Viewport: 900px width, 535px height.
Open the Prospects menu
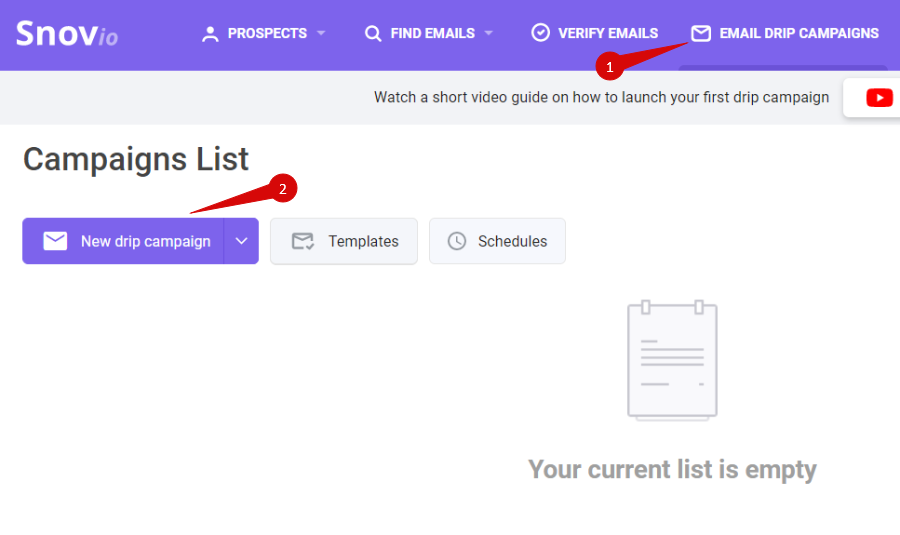click(x=263, y=33)
